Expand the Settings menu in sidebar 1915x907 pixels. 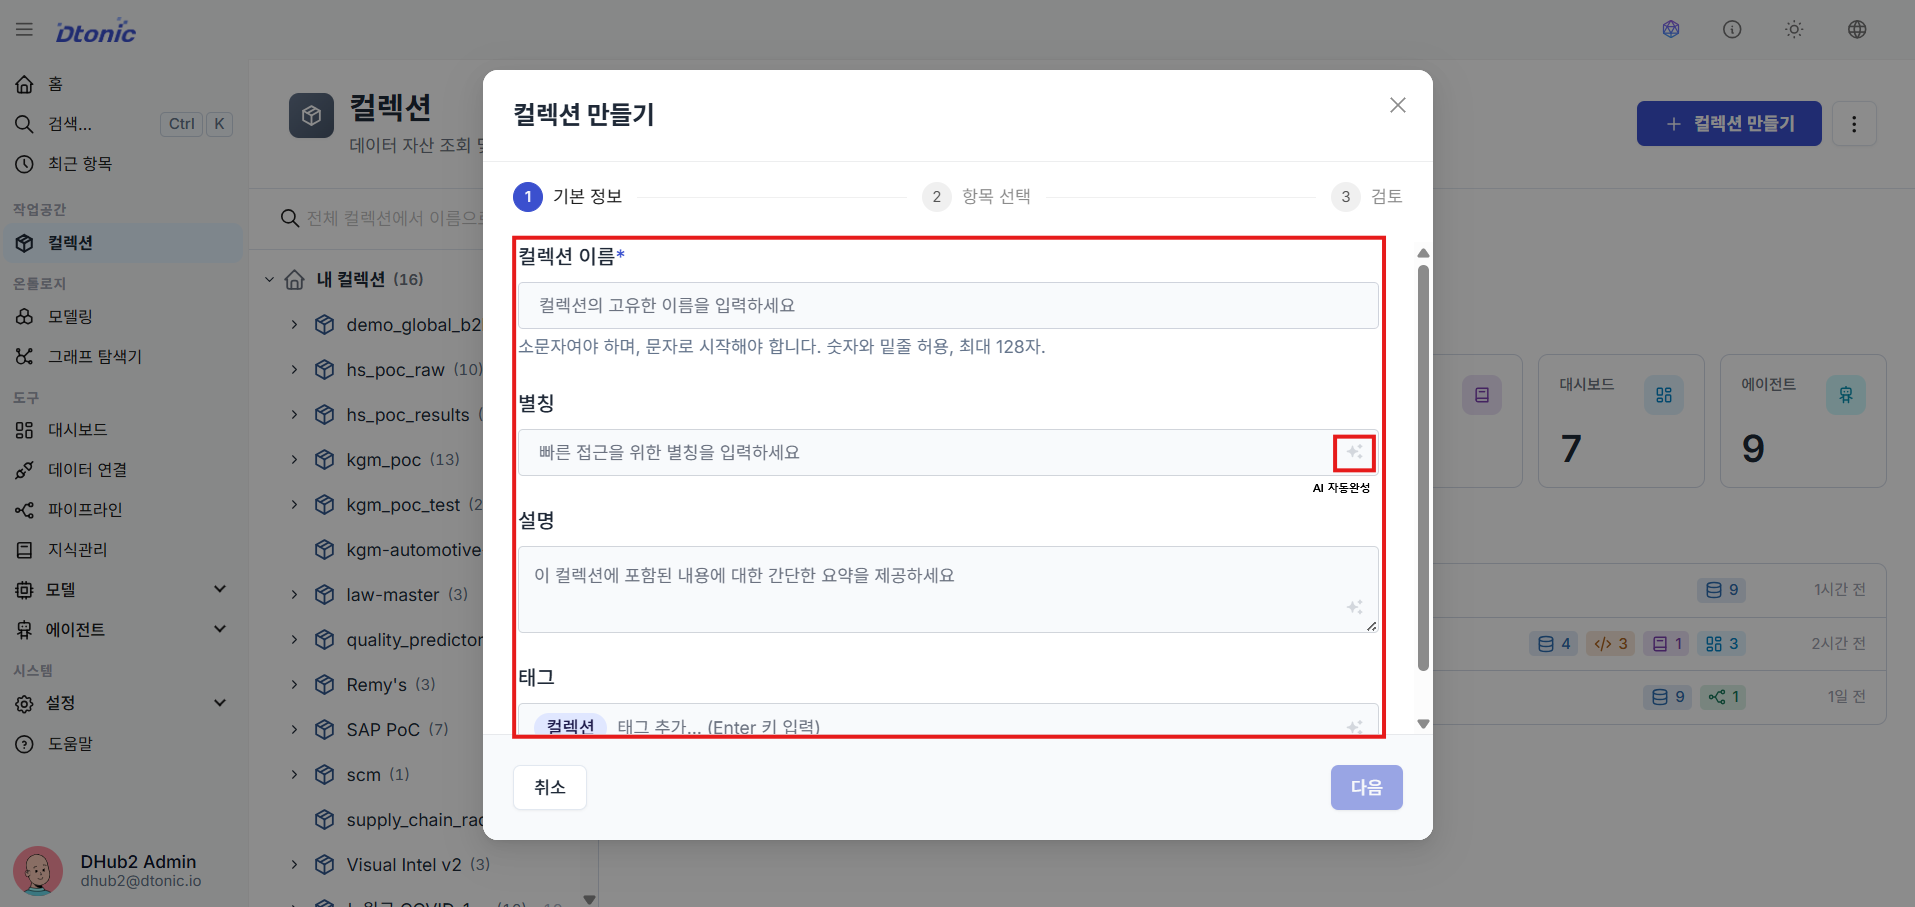pos(220,703)
